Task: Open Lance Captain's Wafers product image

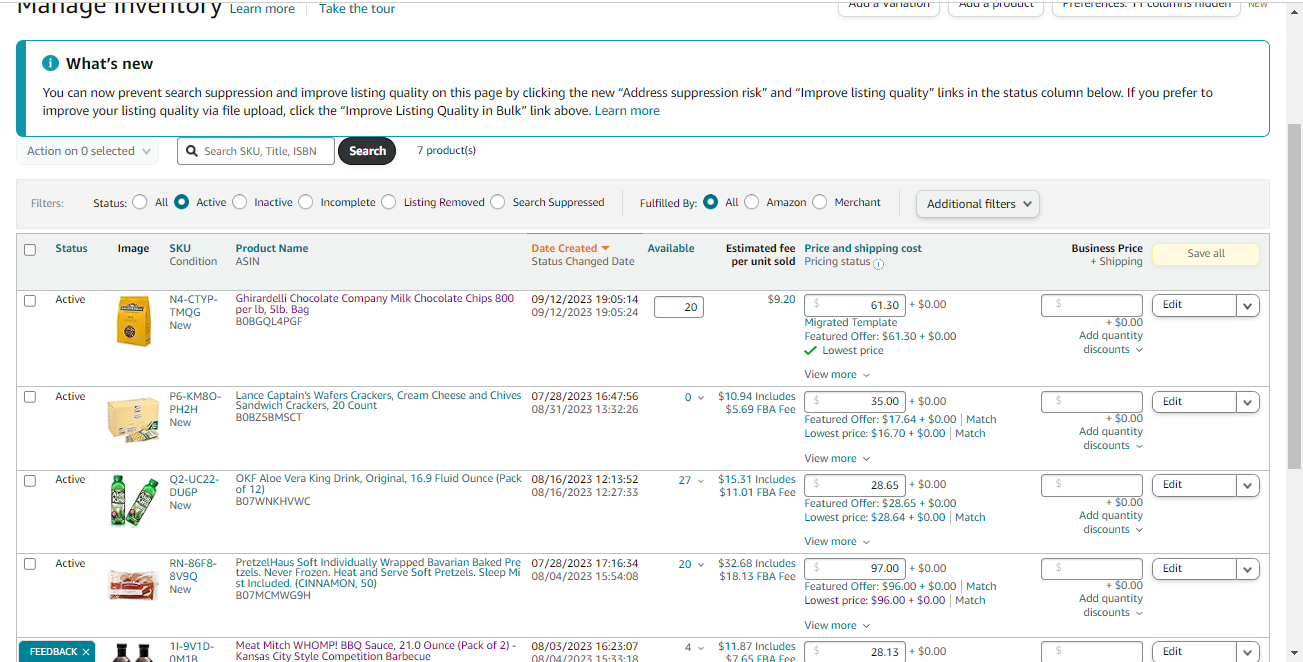Action: 134,420
